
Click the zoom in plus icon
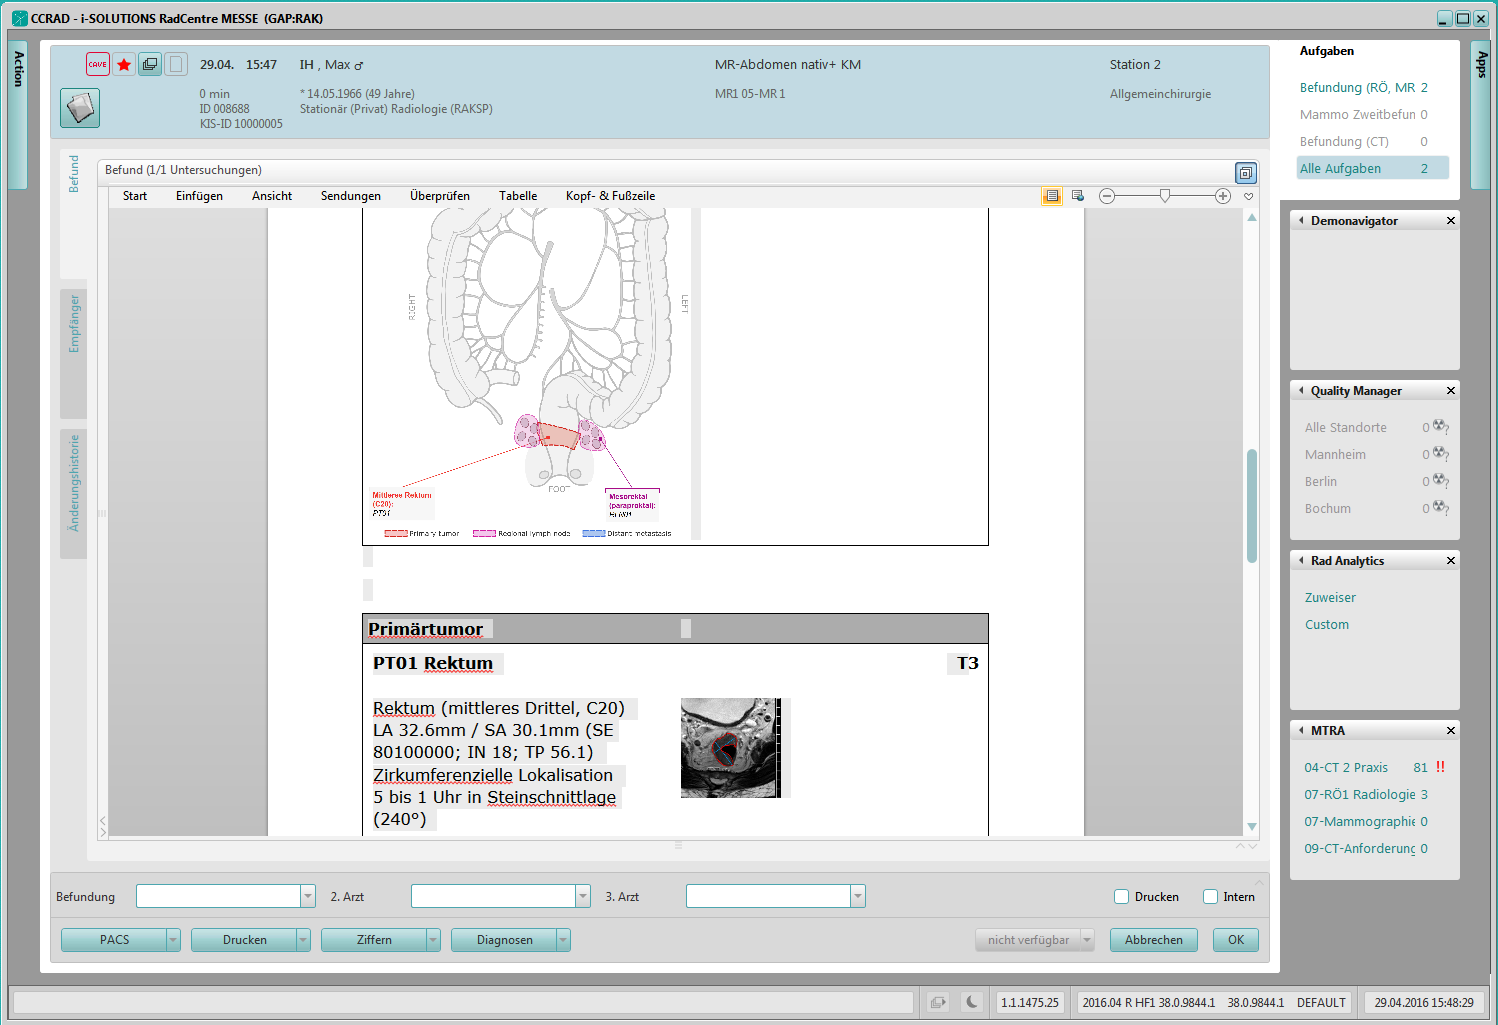[x=1223, y=196]
